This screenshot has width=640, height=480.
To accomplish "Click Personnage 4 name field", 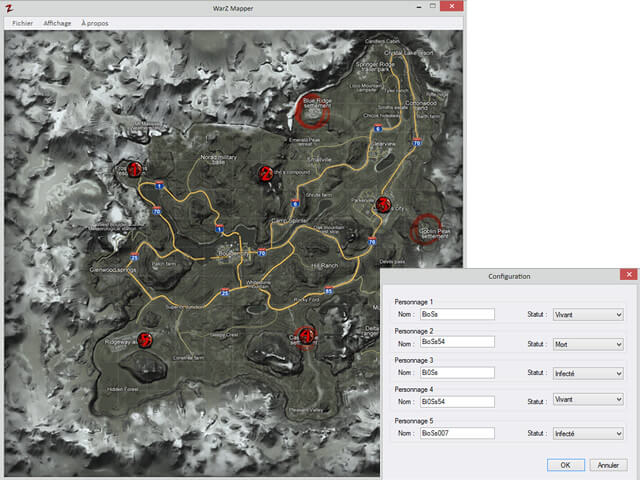I will pos(457,402).
